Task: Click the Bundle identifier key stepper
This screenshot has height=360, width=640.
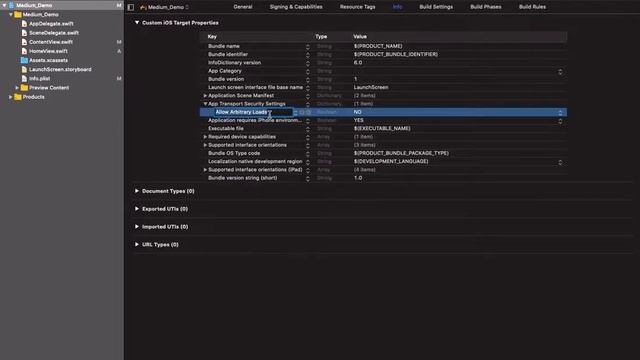Action: pos(308,55)
